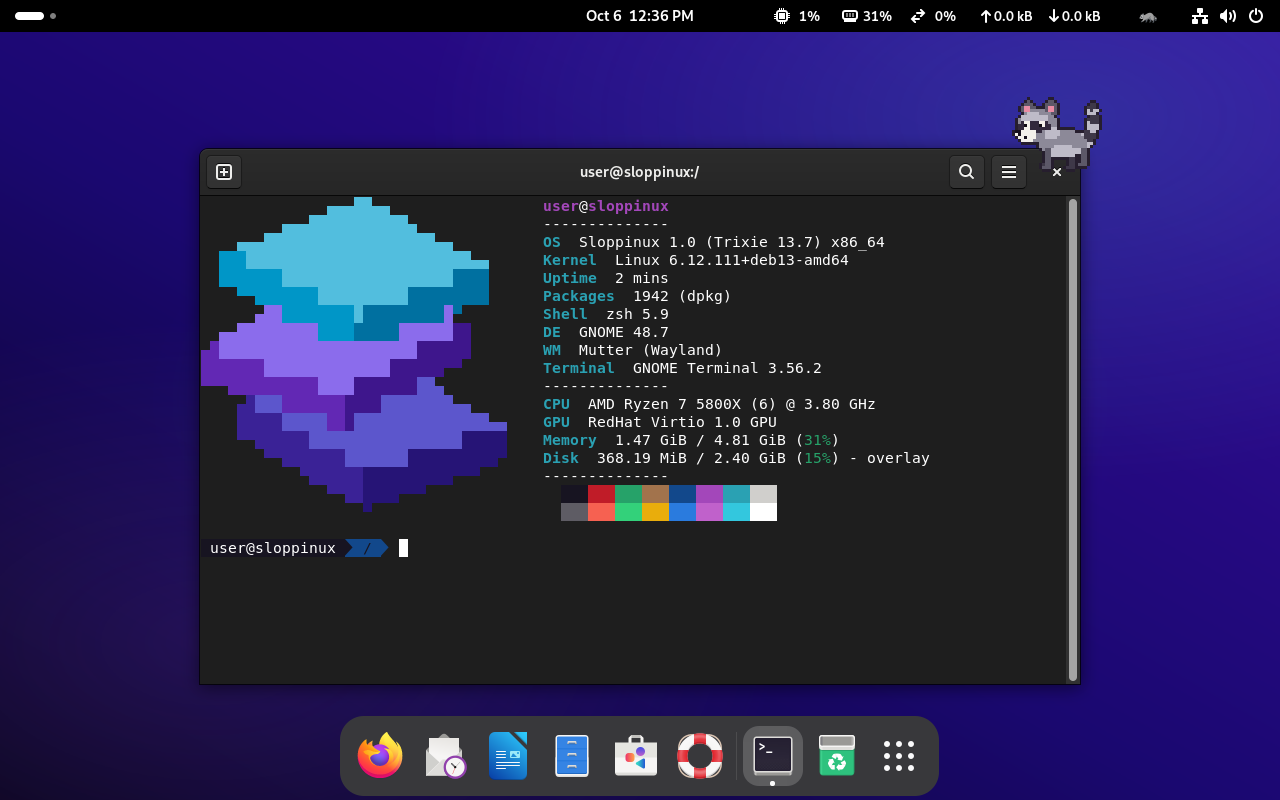Click the "Terminal GNOME Terminal 3.56.2" line
This screenshot has width=1280, height=800.
coord(682,368)
